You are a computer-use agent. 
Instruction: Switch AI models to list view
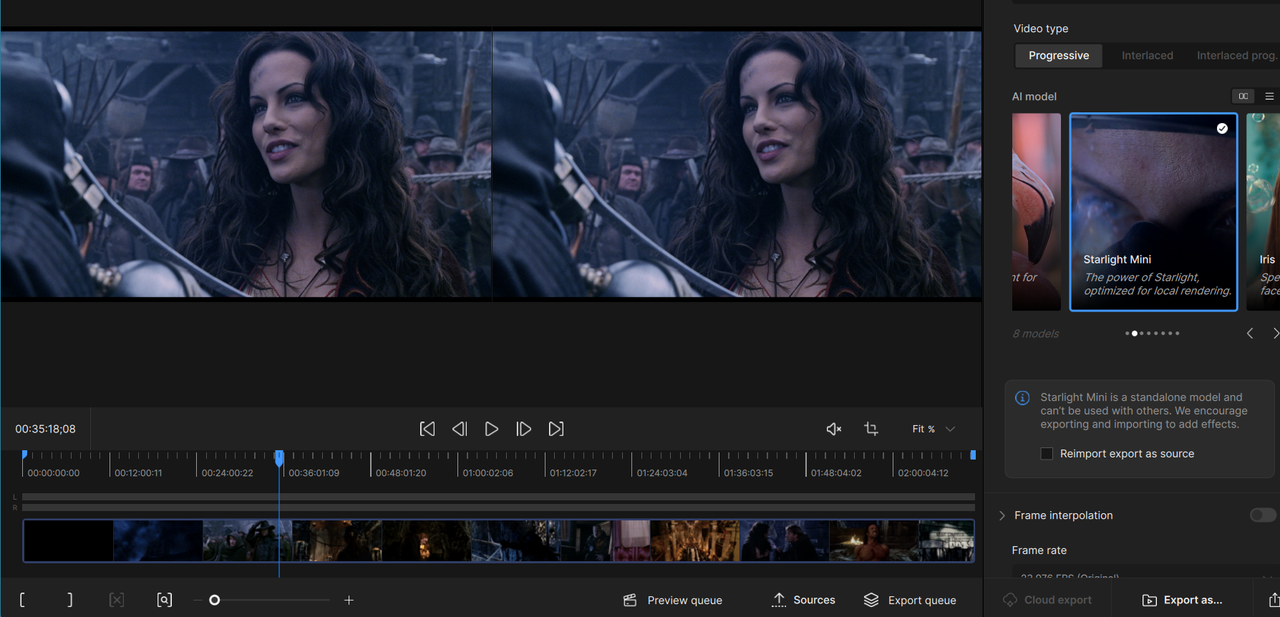pyautogui.click(x=1269, y=96)
